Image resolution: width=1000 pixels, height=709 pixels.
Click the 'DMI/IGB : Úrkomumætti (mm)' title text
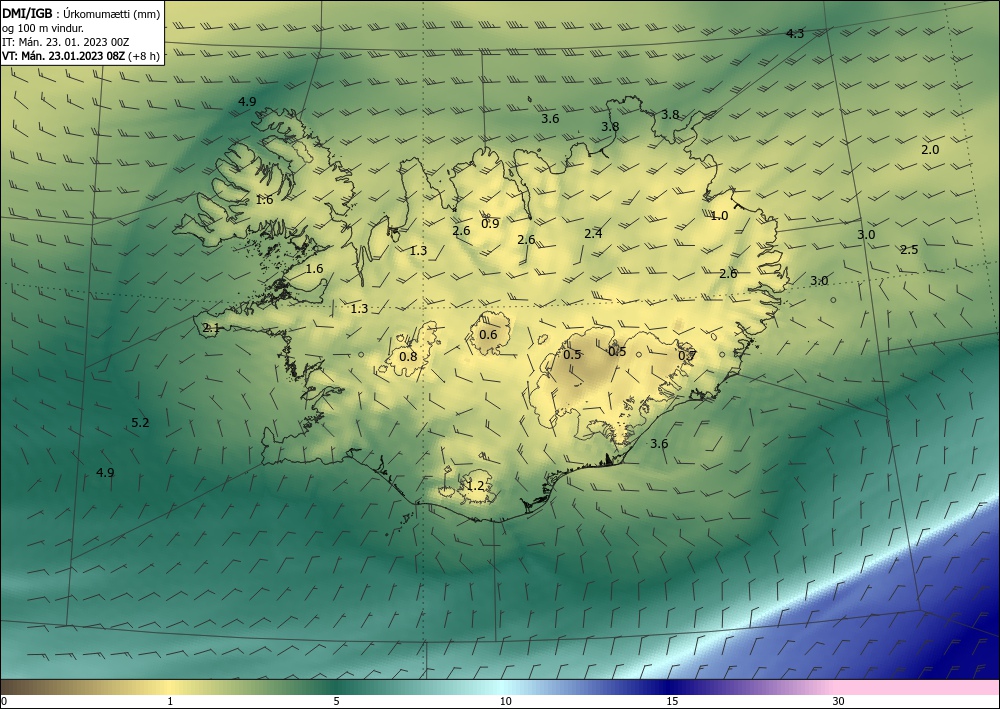pos(81,14)
